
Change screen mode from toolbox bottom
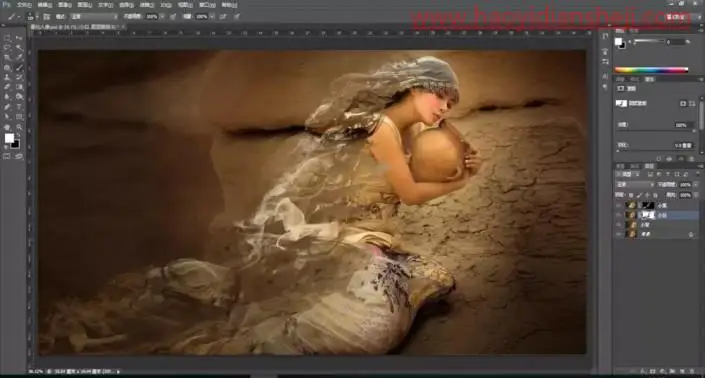click(x=19, y=156)
